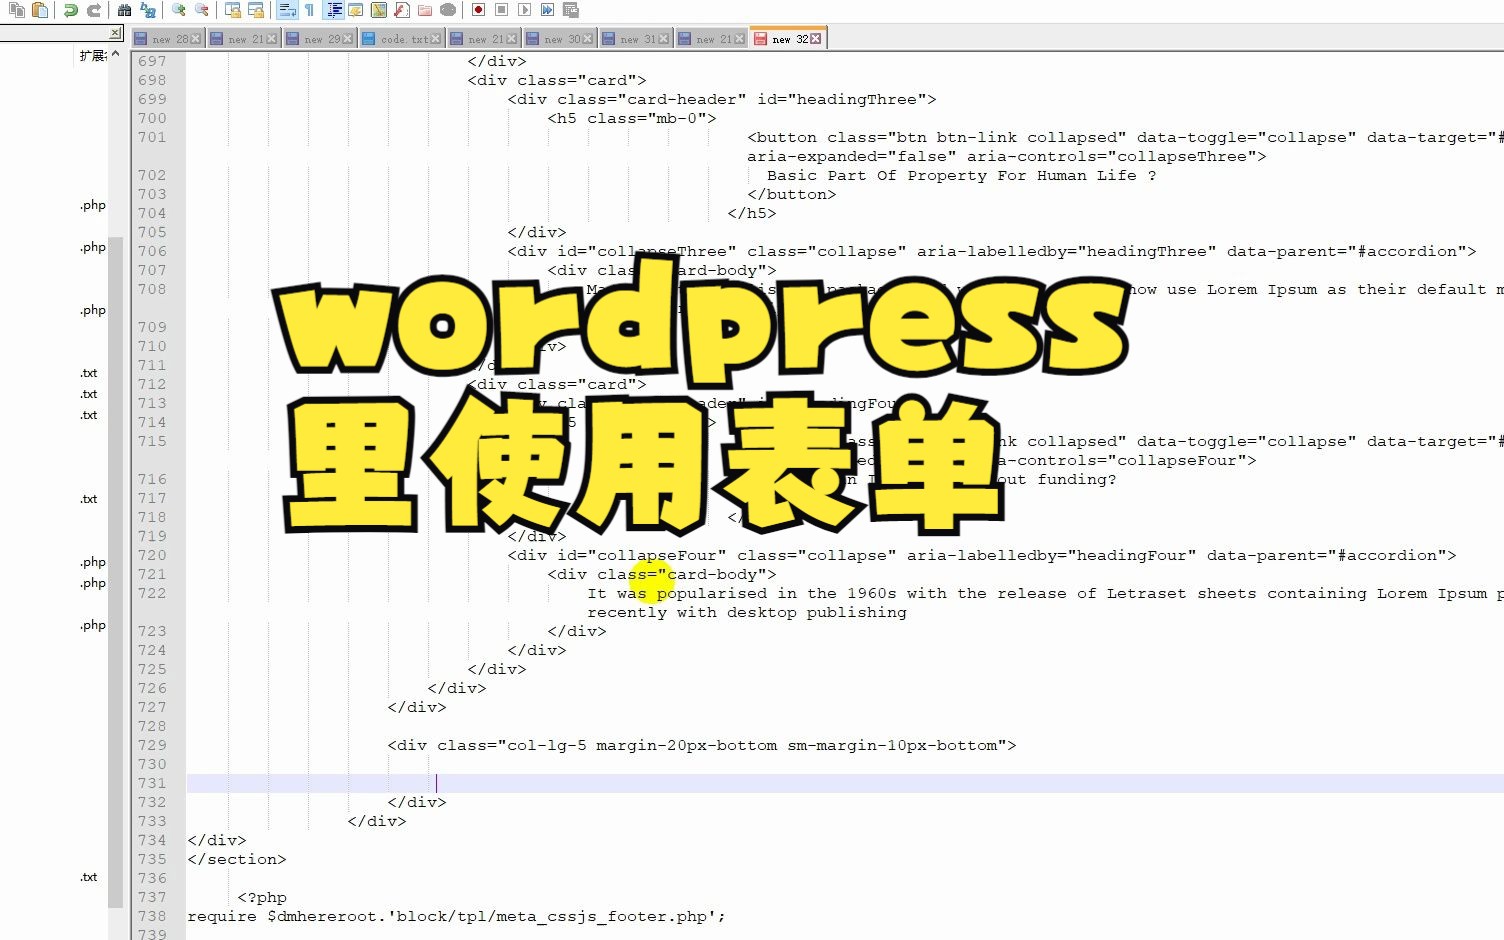
Task: Click the </h5> tag on line 704
Action: click(x=752, y=213)
